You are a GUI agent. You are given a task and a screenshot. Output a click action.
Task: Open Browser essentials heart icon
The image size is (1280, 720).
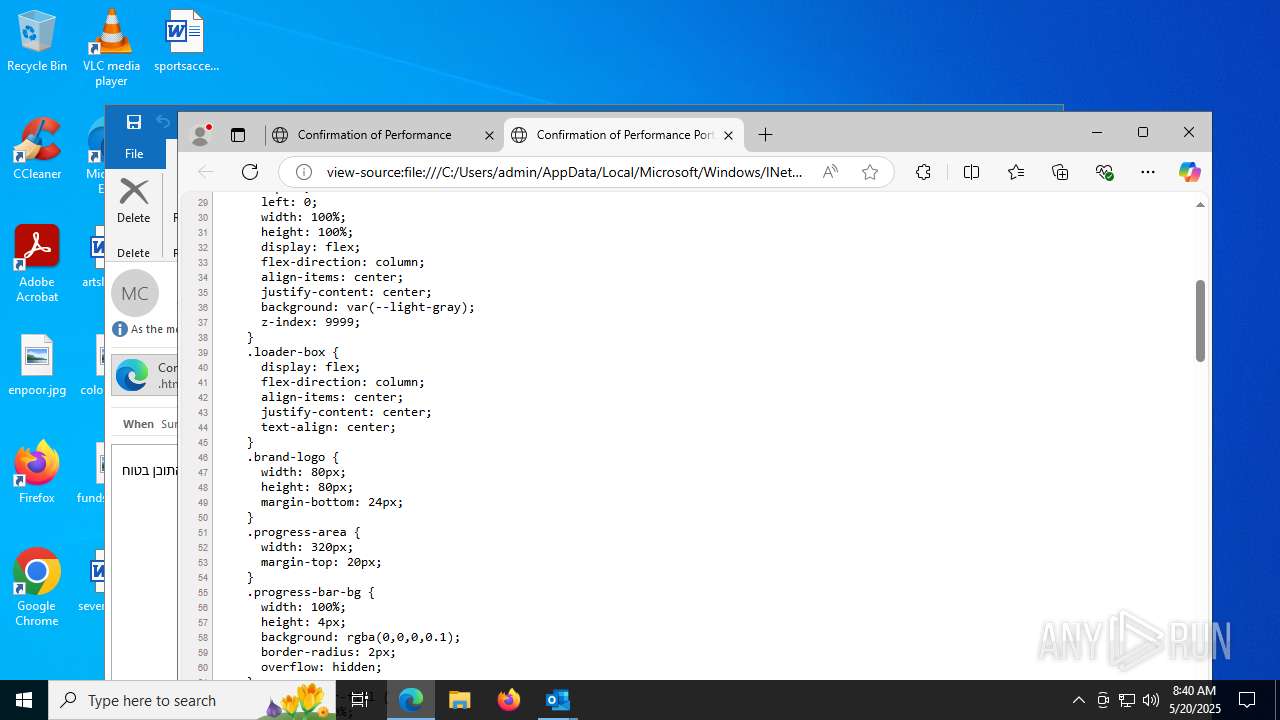tap(1105, 172)
